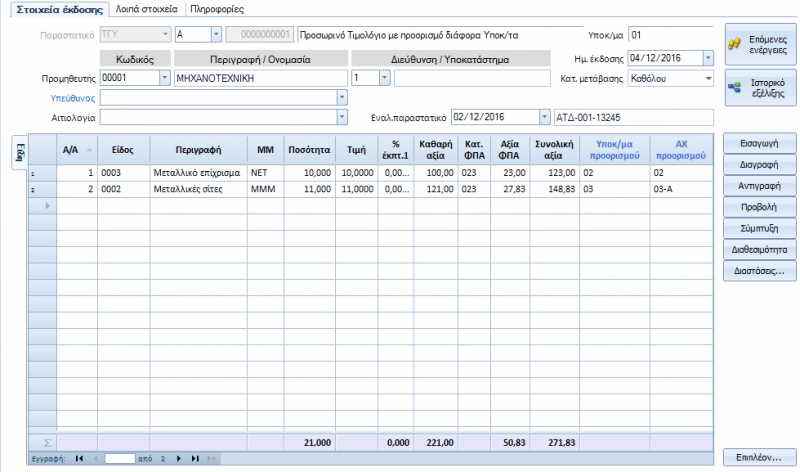Image resolution: width=800 pixels, height=472 pixels.
Task: Click the Περιγραφή column header
Action: tap(198, 150)
